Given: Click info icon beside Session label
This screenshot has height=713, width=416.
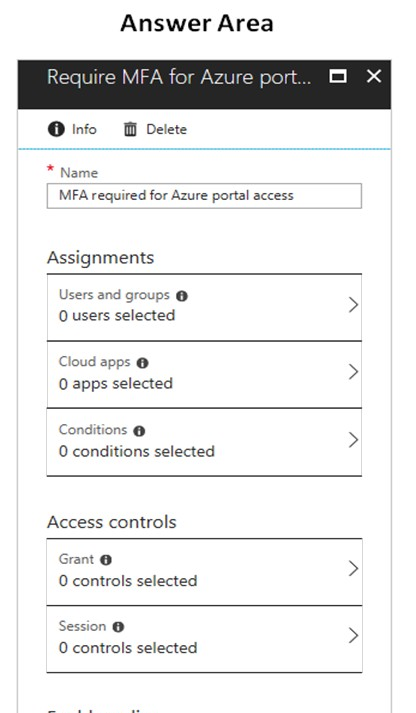Looking at the screenshot, I should (x=118, y=627).
